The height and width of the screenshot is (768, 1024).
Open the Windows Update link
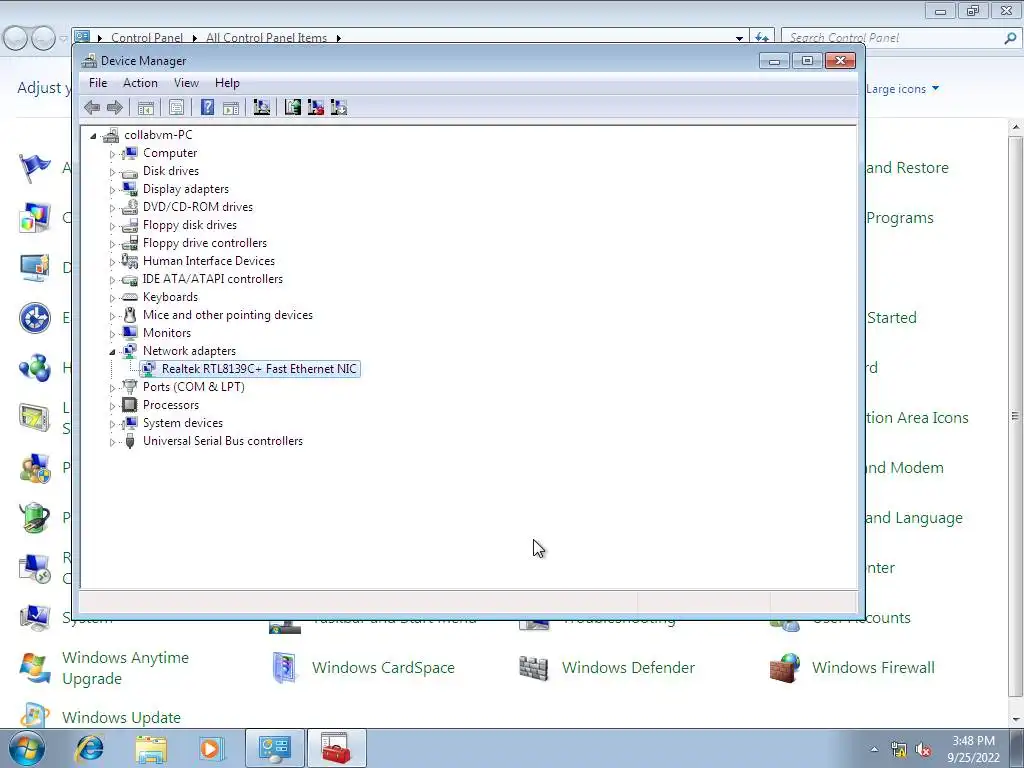[121, 717]
